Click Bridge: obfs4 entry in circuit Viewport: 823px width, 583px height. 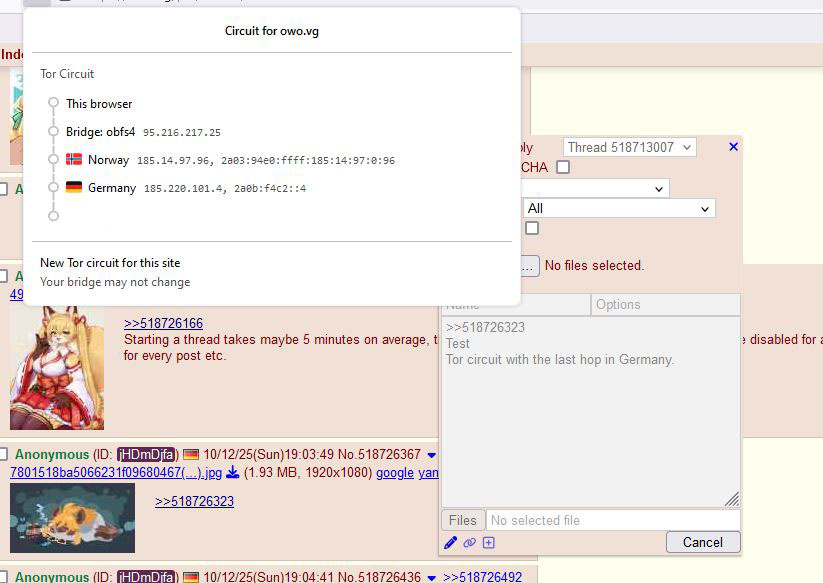tap(143, 132)
